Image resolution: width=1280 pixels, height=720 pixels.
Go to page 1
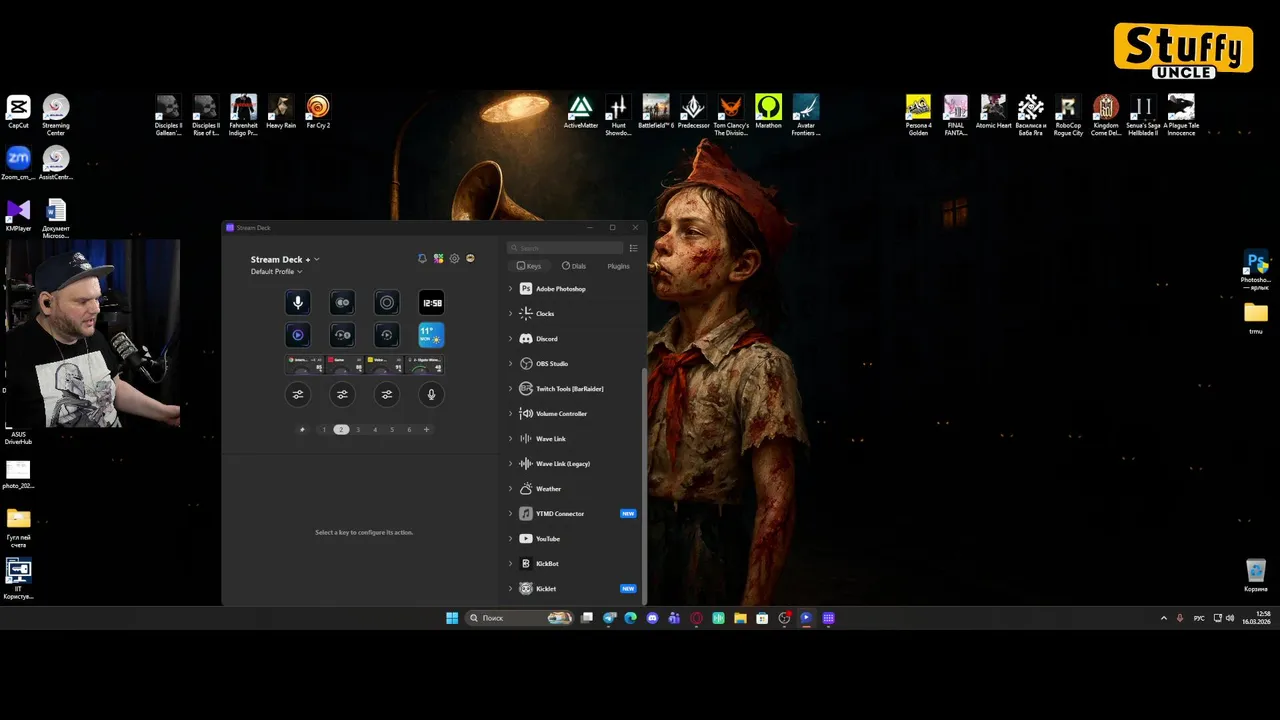[324, 430]
